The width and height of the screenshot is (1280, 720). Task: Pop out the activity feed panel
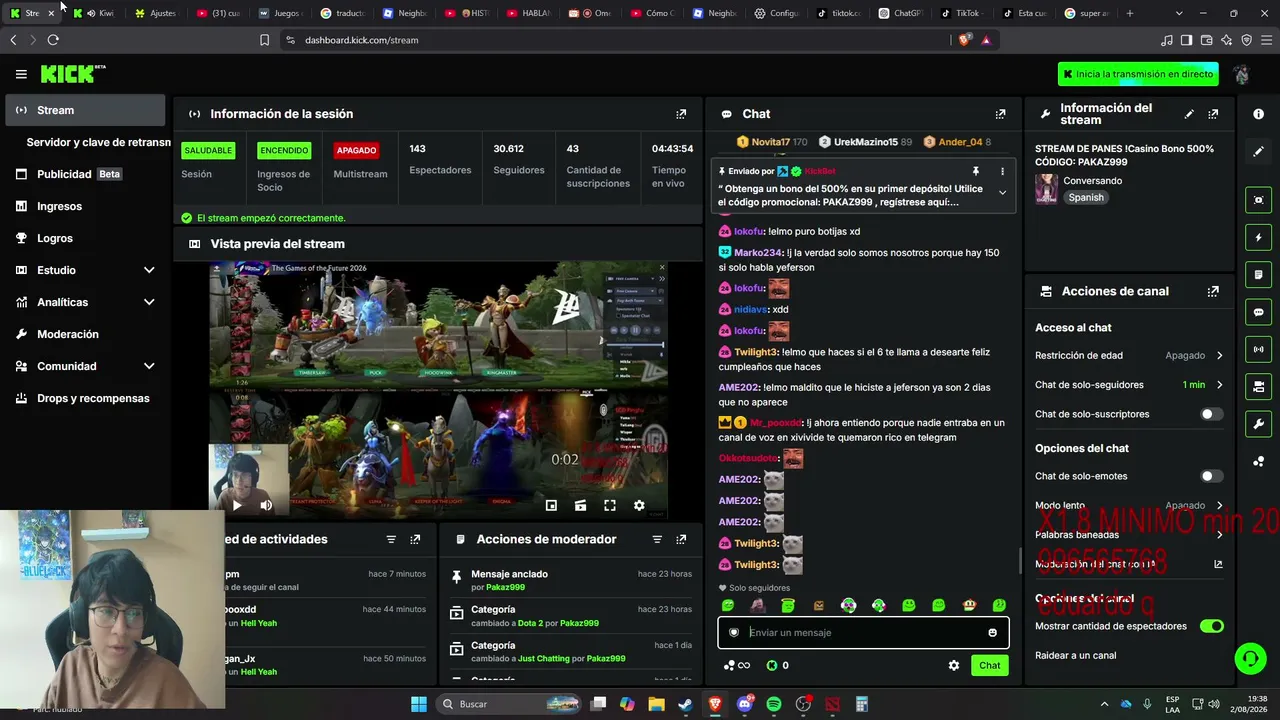(415, 539)
